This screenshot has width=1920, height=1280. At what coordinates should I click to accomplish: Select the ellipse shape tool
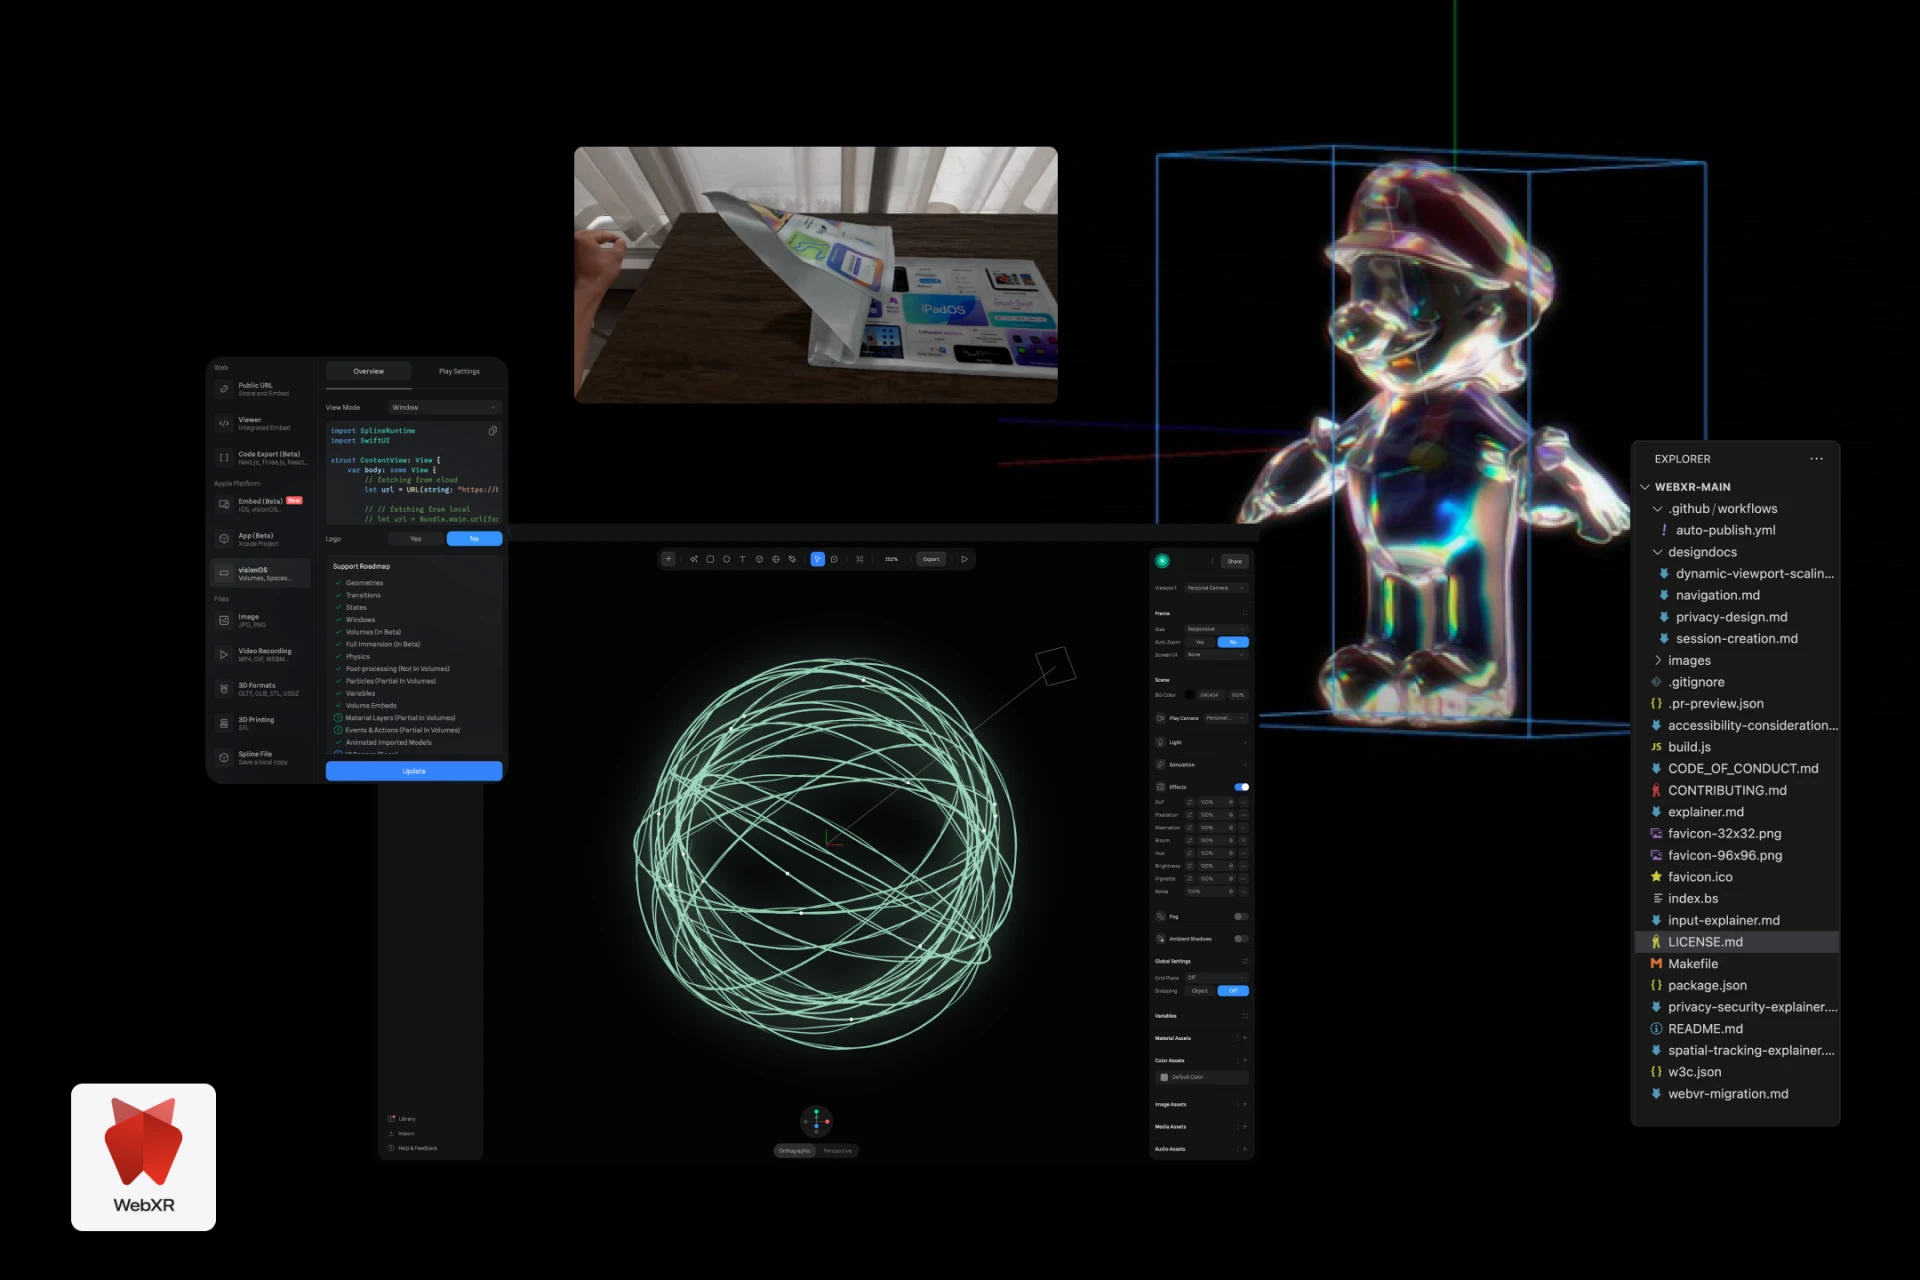coord(726,559)
